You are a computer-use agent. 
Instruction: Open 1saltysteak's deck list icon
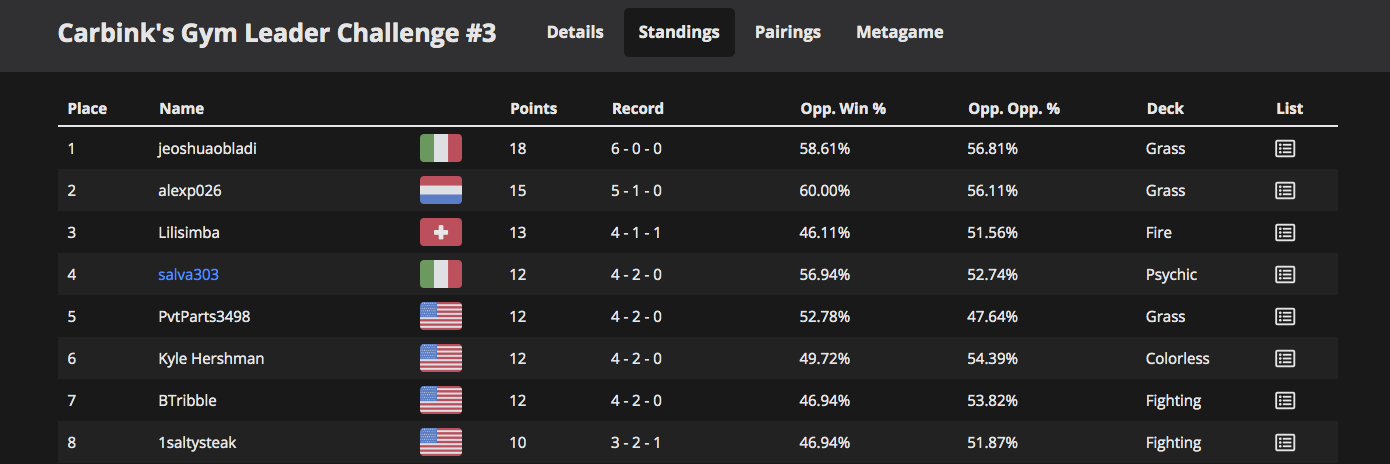click(x=1285, y=442)
